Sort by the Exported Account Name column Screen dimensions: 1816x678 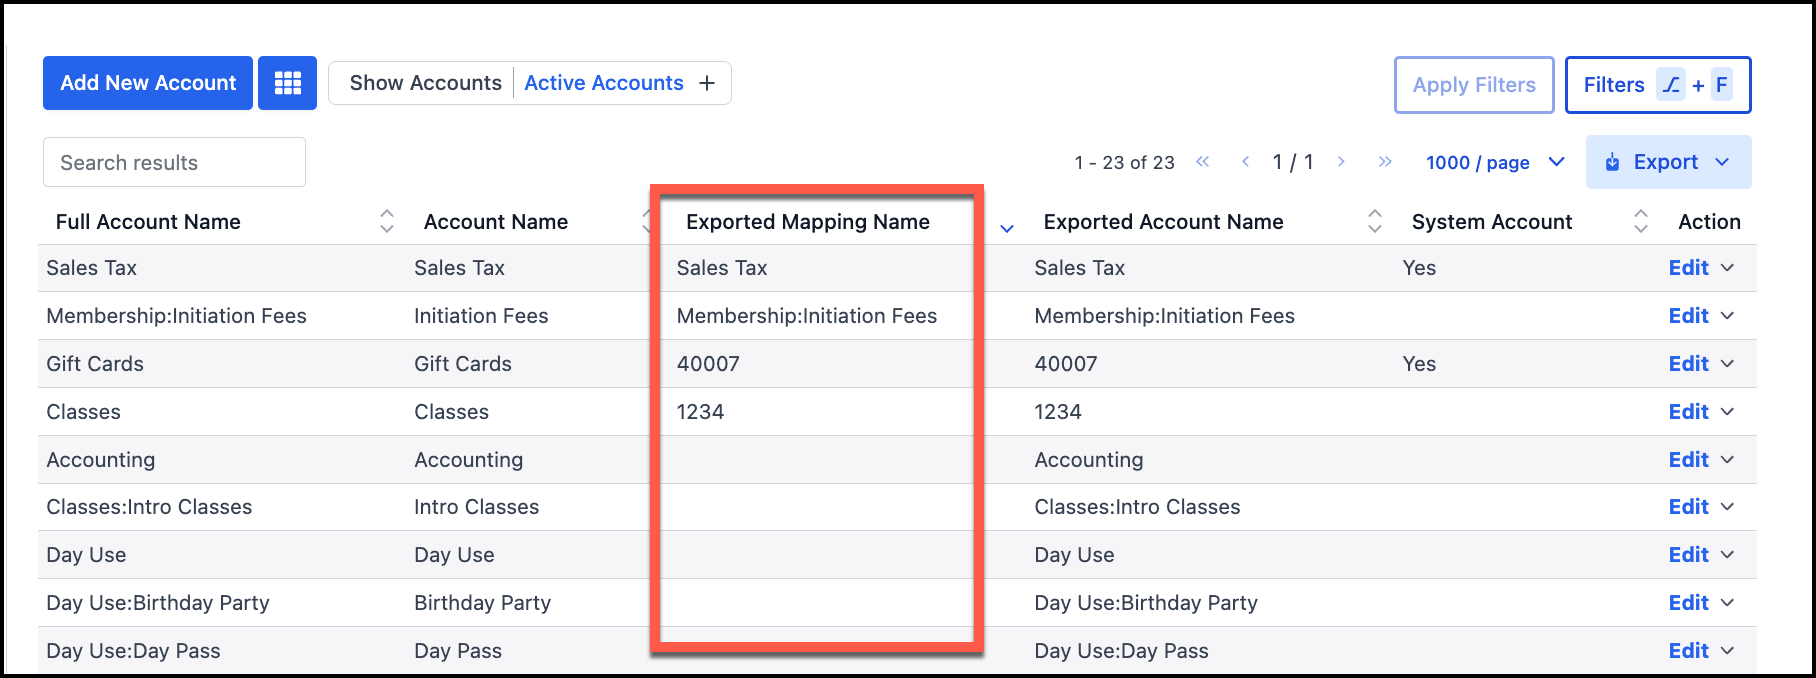tap(1375, 221)
